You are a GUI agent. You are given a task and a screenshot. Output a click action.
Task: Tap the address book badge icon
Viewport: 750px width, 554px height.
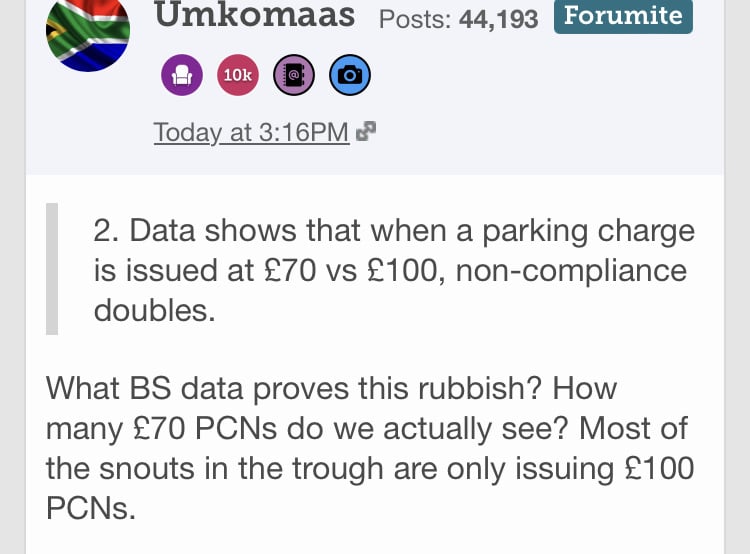294,73
